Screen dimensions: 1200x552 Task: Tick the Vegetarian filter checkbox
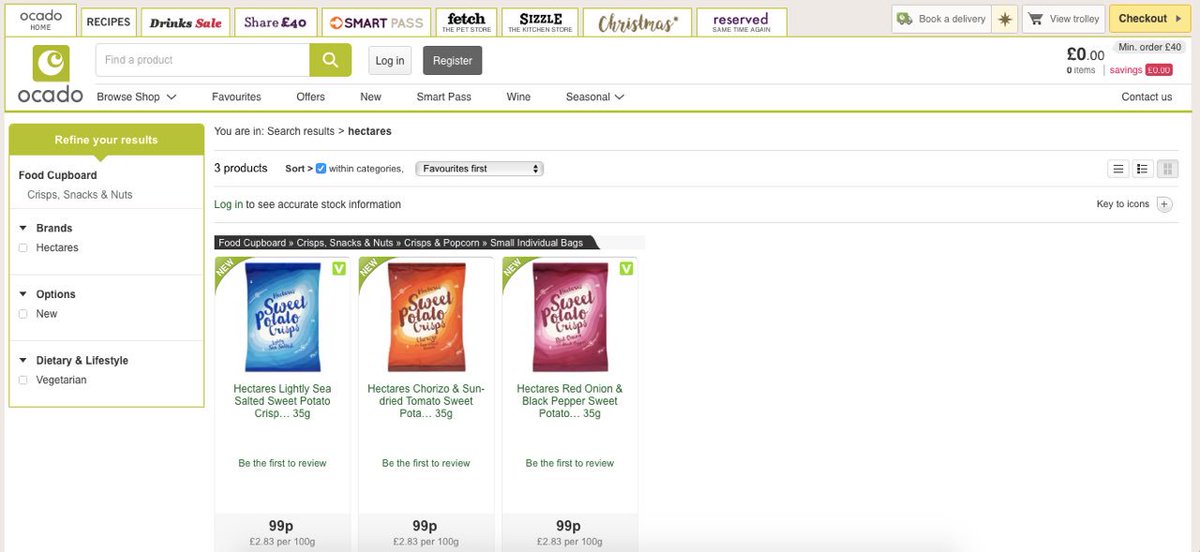pos(23,380)
